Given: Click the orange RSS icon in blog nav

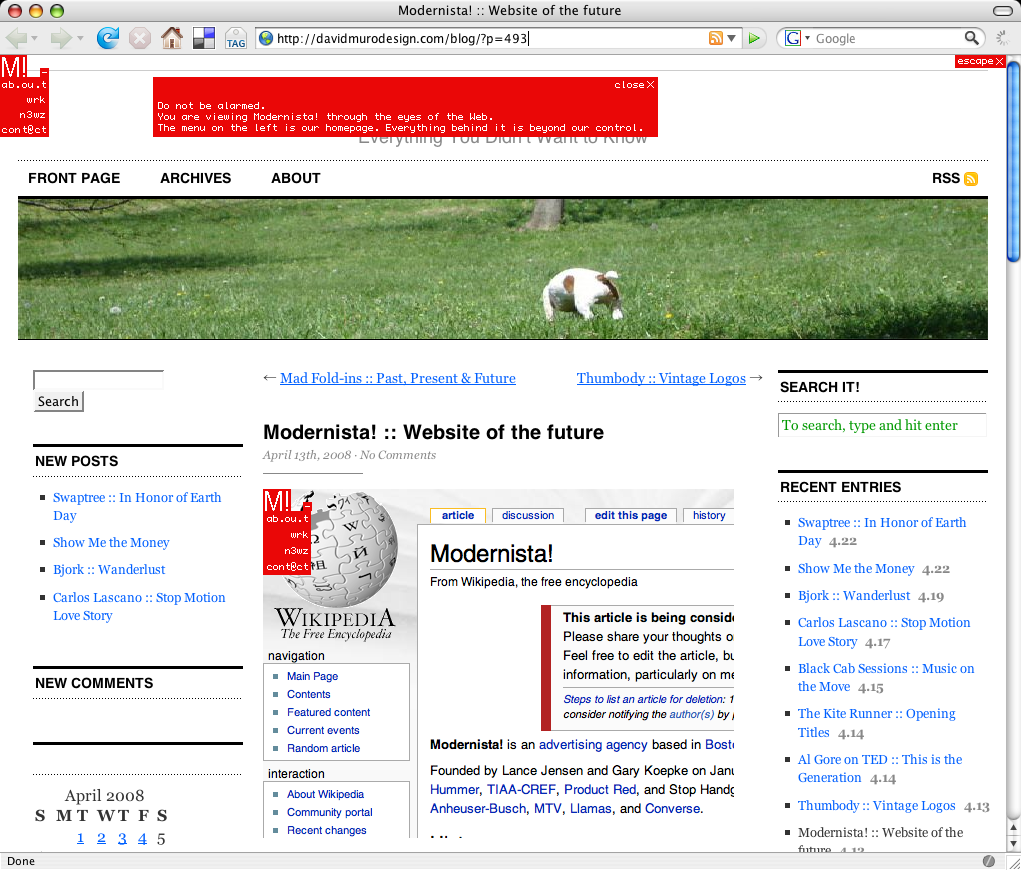Looking at the screenshot, I should coord(970,179).
